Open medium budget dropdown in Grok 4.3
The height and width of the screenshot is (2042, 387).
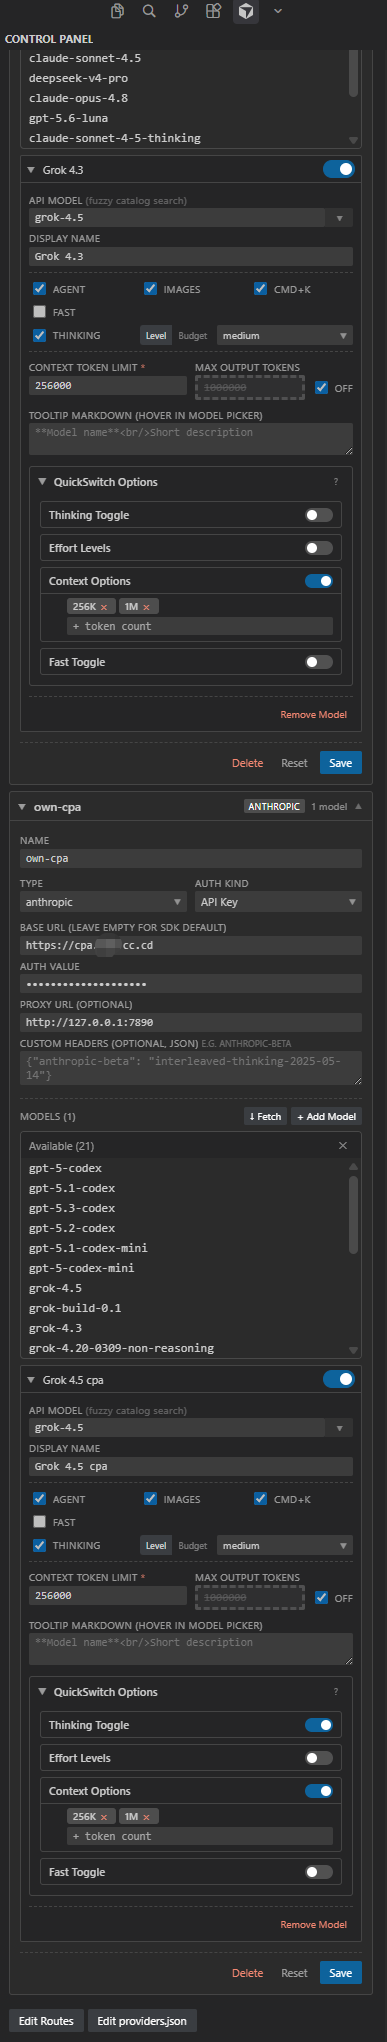[x=285, y=336]
